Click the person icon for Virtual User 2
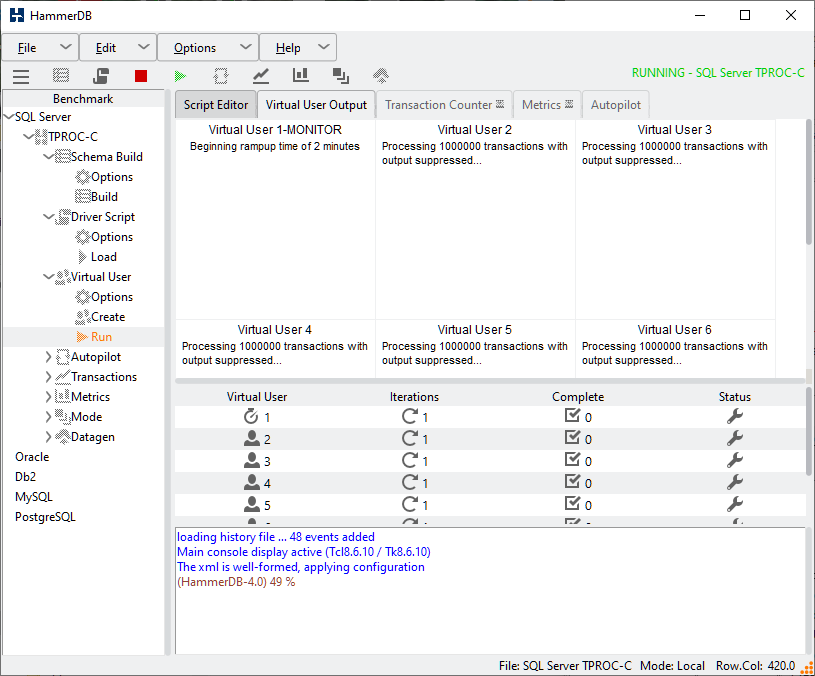 pos(252,439)
